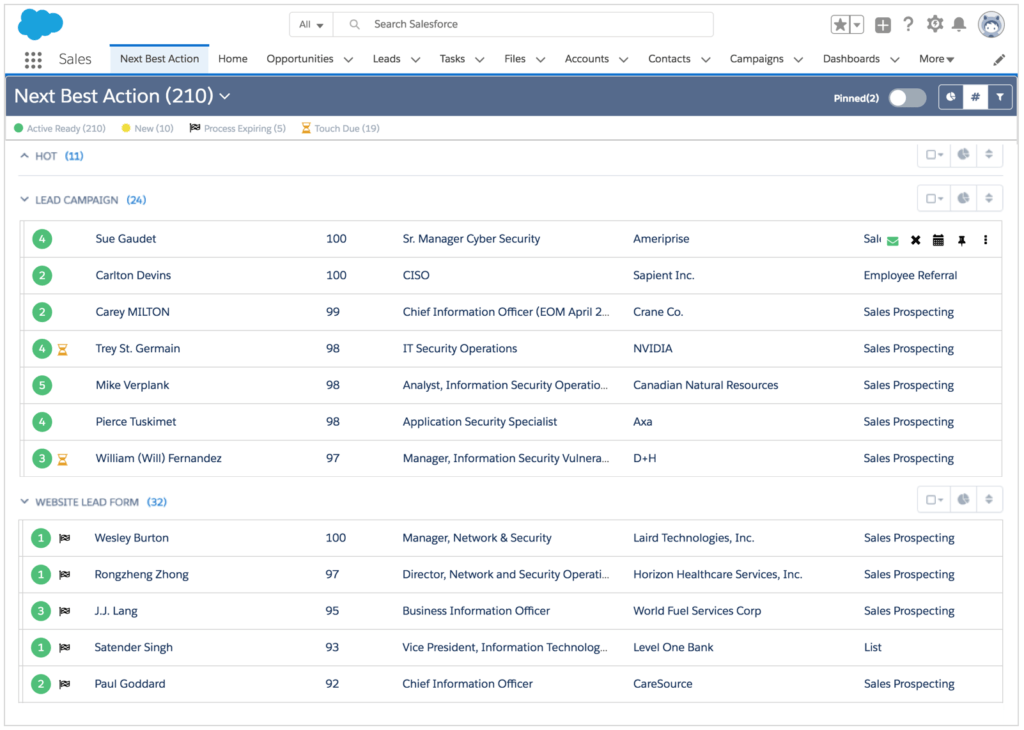Filter by Touch Due (19)
Image resolution: width=1024 pixels, height=730 pixels.
coord(340,129)
